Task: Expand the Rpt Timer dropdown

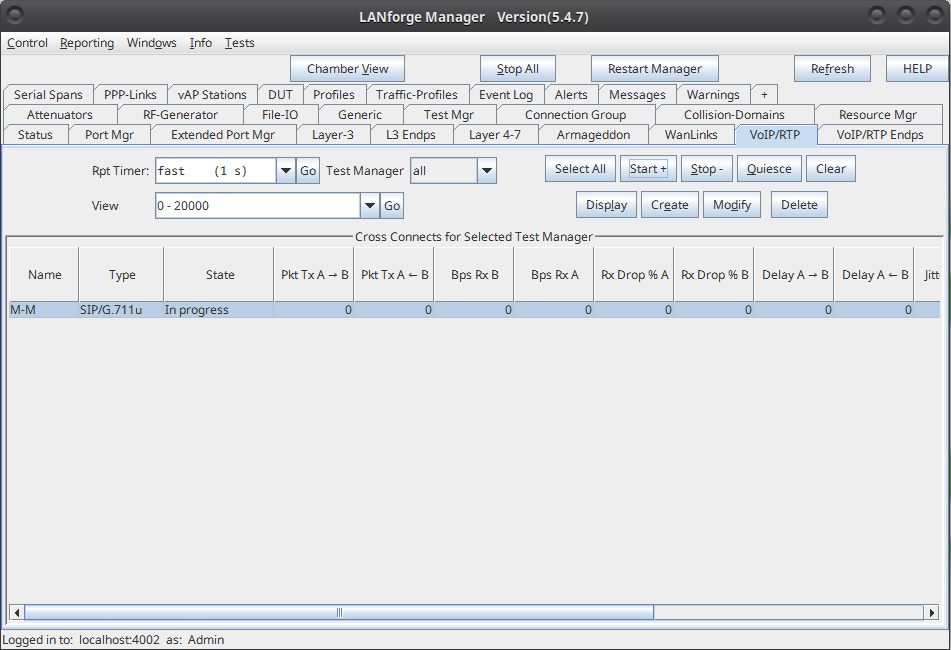Action: [x=286, y=171]
